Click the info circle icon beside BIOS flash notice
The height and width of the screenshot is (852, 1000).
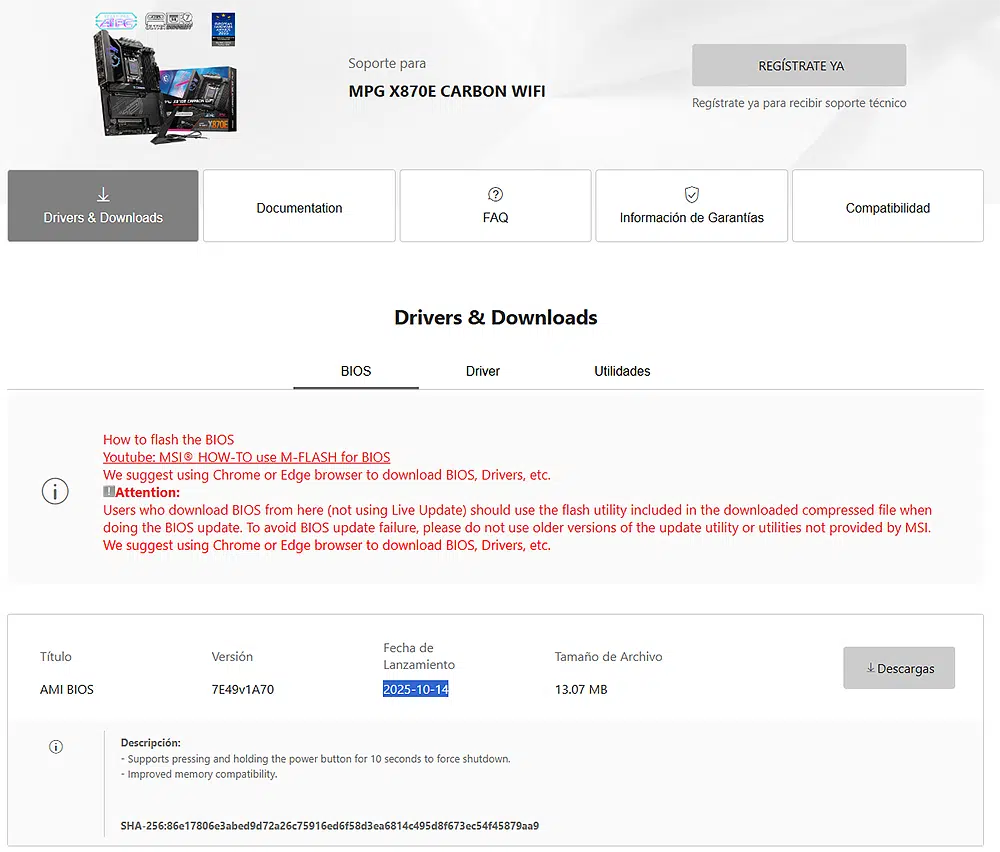point(55,491)
